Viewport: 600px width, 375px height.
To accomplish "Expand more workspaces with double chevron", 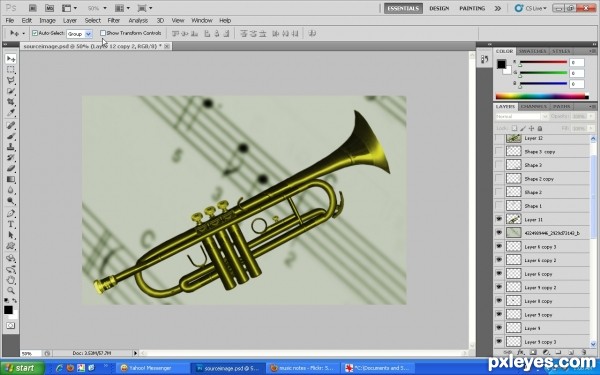I will [x=497, y=8].
